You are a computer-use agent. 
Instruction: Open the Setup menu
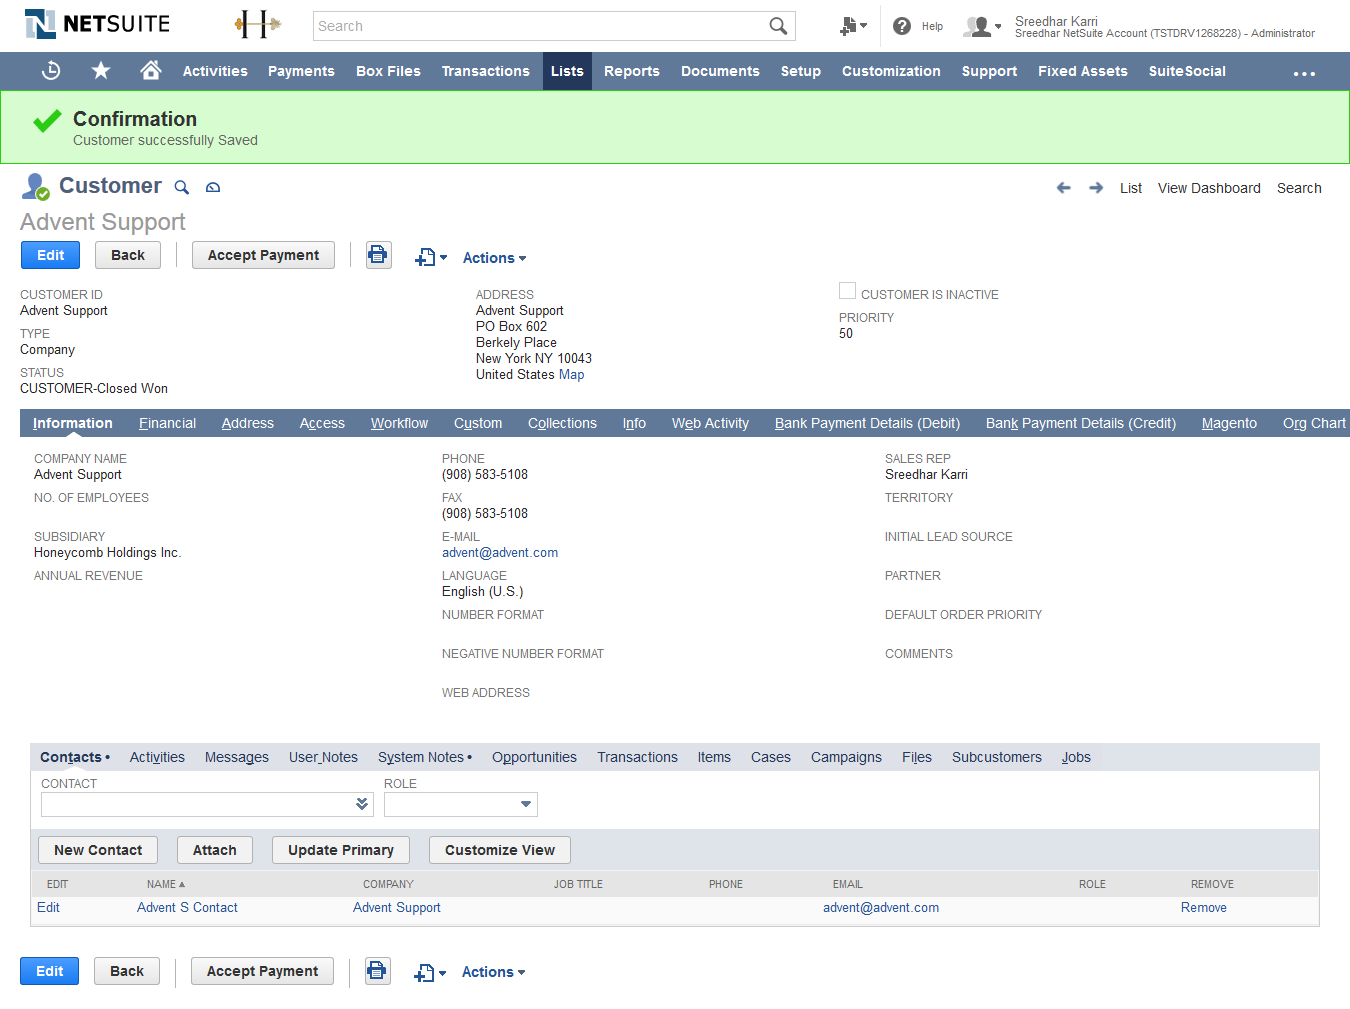(801, 71)
